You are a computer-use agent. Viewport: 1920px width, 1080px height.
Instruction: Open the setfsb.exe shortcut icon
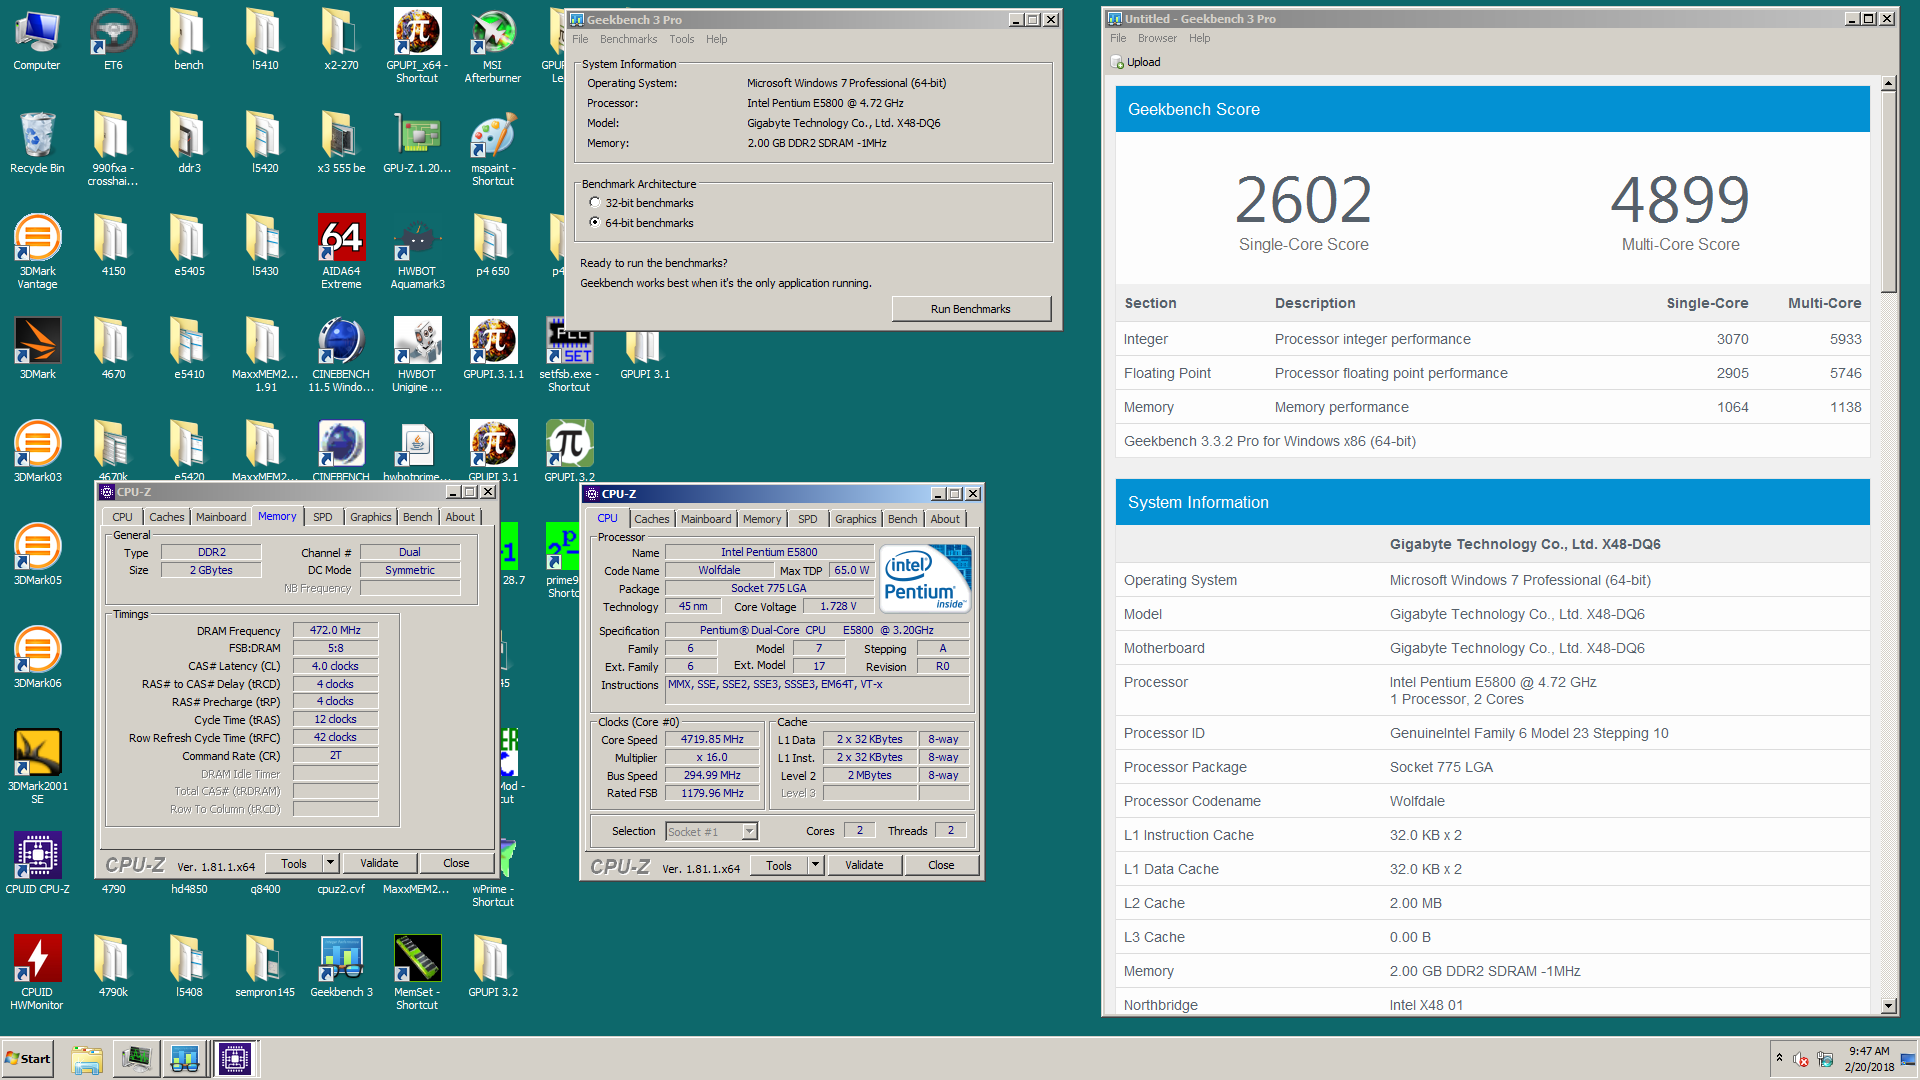[x=569, y=355]
